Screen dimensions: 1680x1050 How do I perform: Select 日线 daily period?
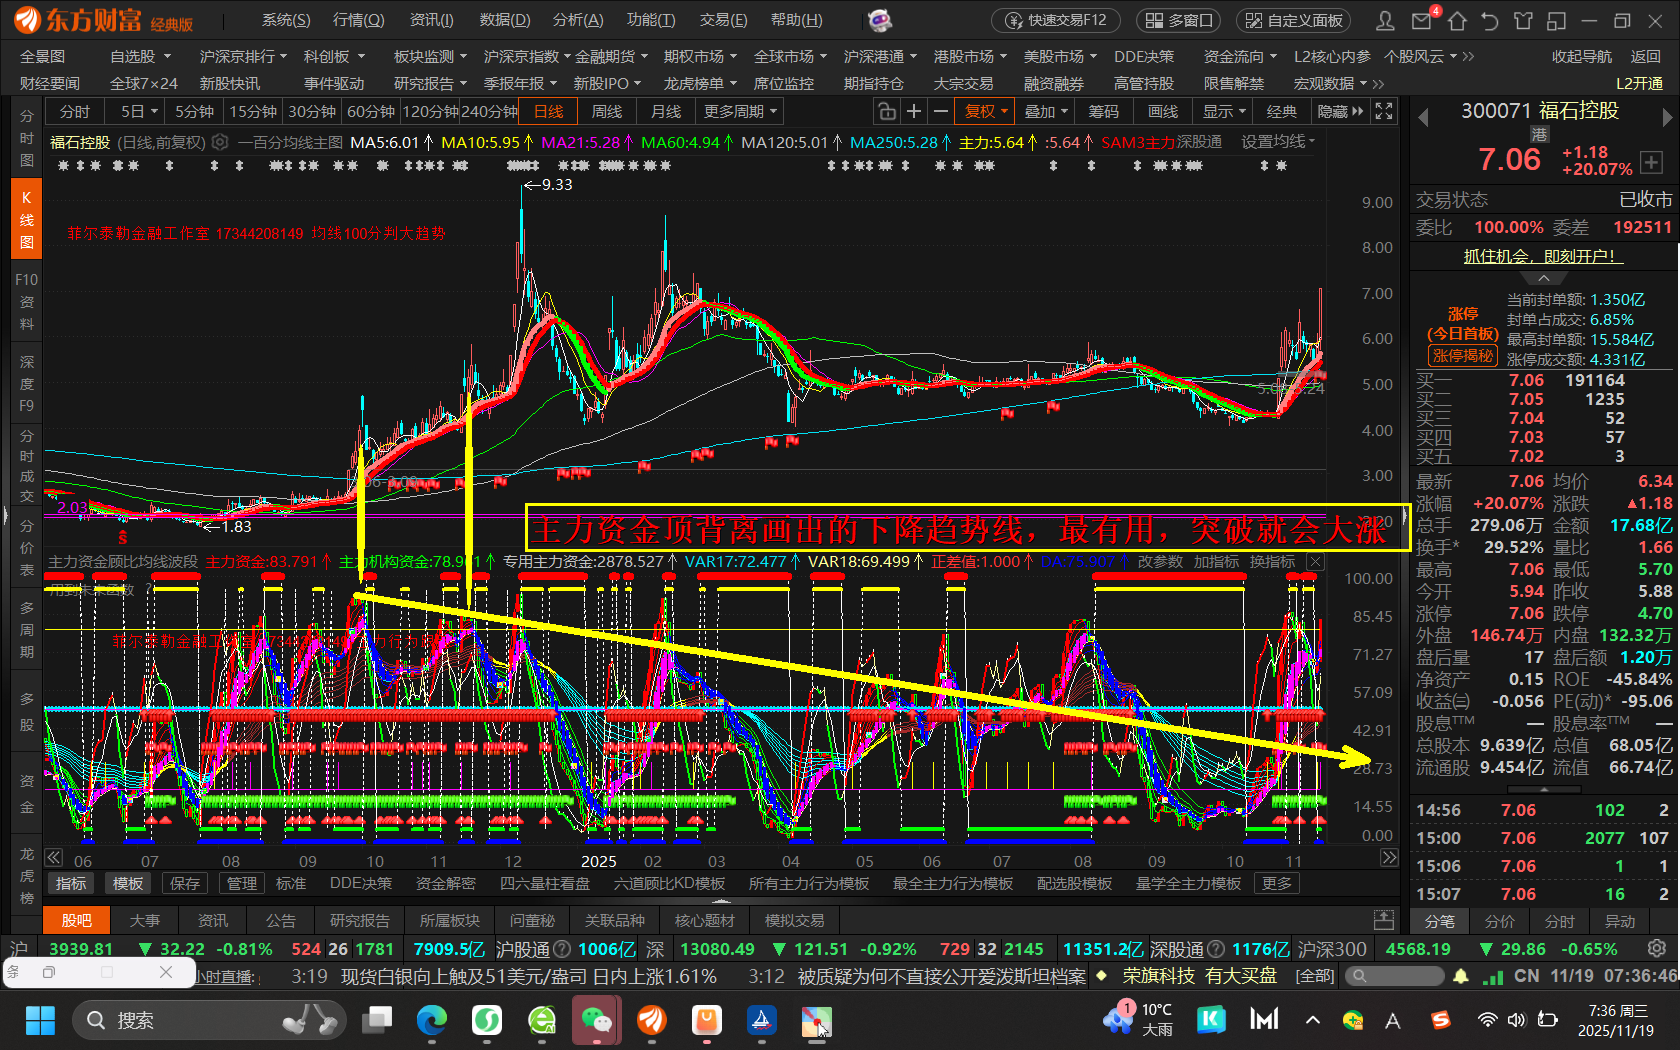click(548, 111)
